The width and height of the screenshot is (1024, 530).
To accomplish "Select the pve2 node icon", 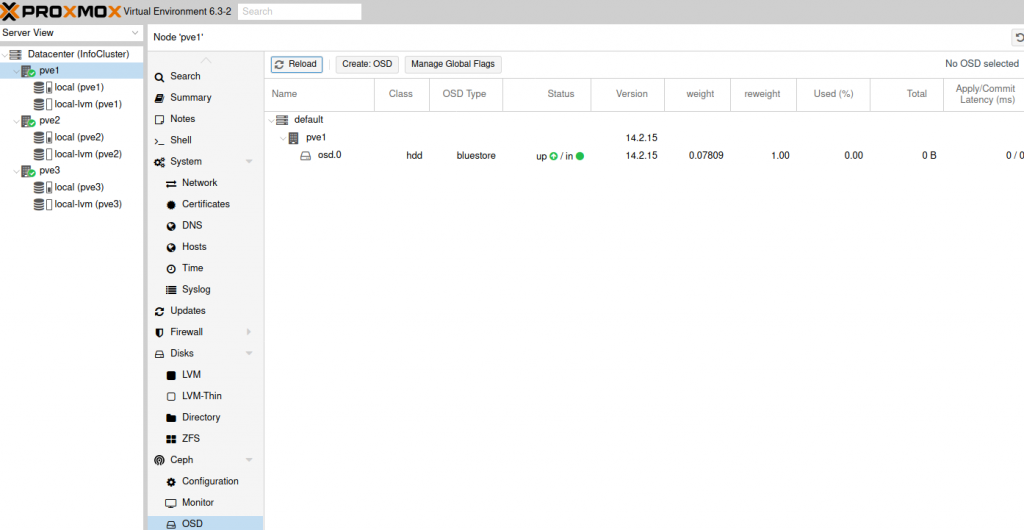I will pos(28,121).
